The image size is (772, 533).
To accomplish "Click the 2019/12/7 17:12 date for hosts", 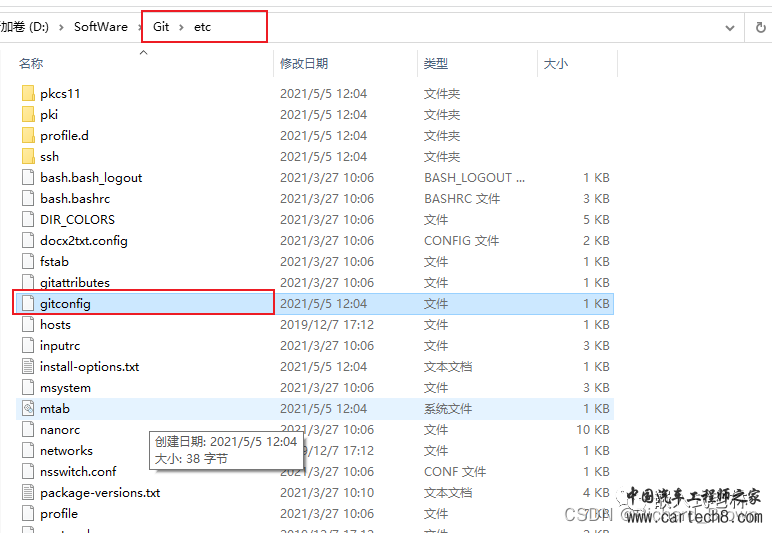I will click(x=327, y=325).
